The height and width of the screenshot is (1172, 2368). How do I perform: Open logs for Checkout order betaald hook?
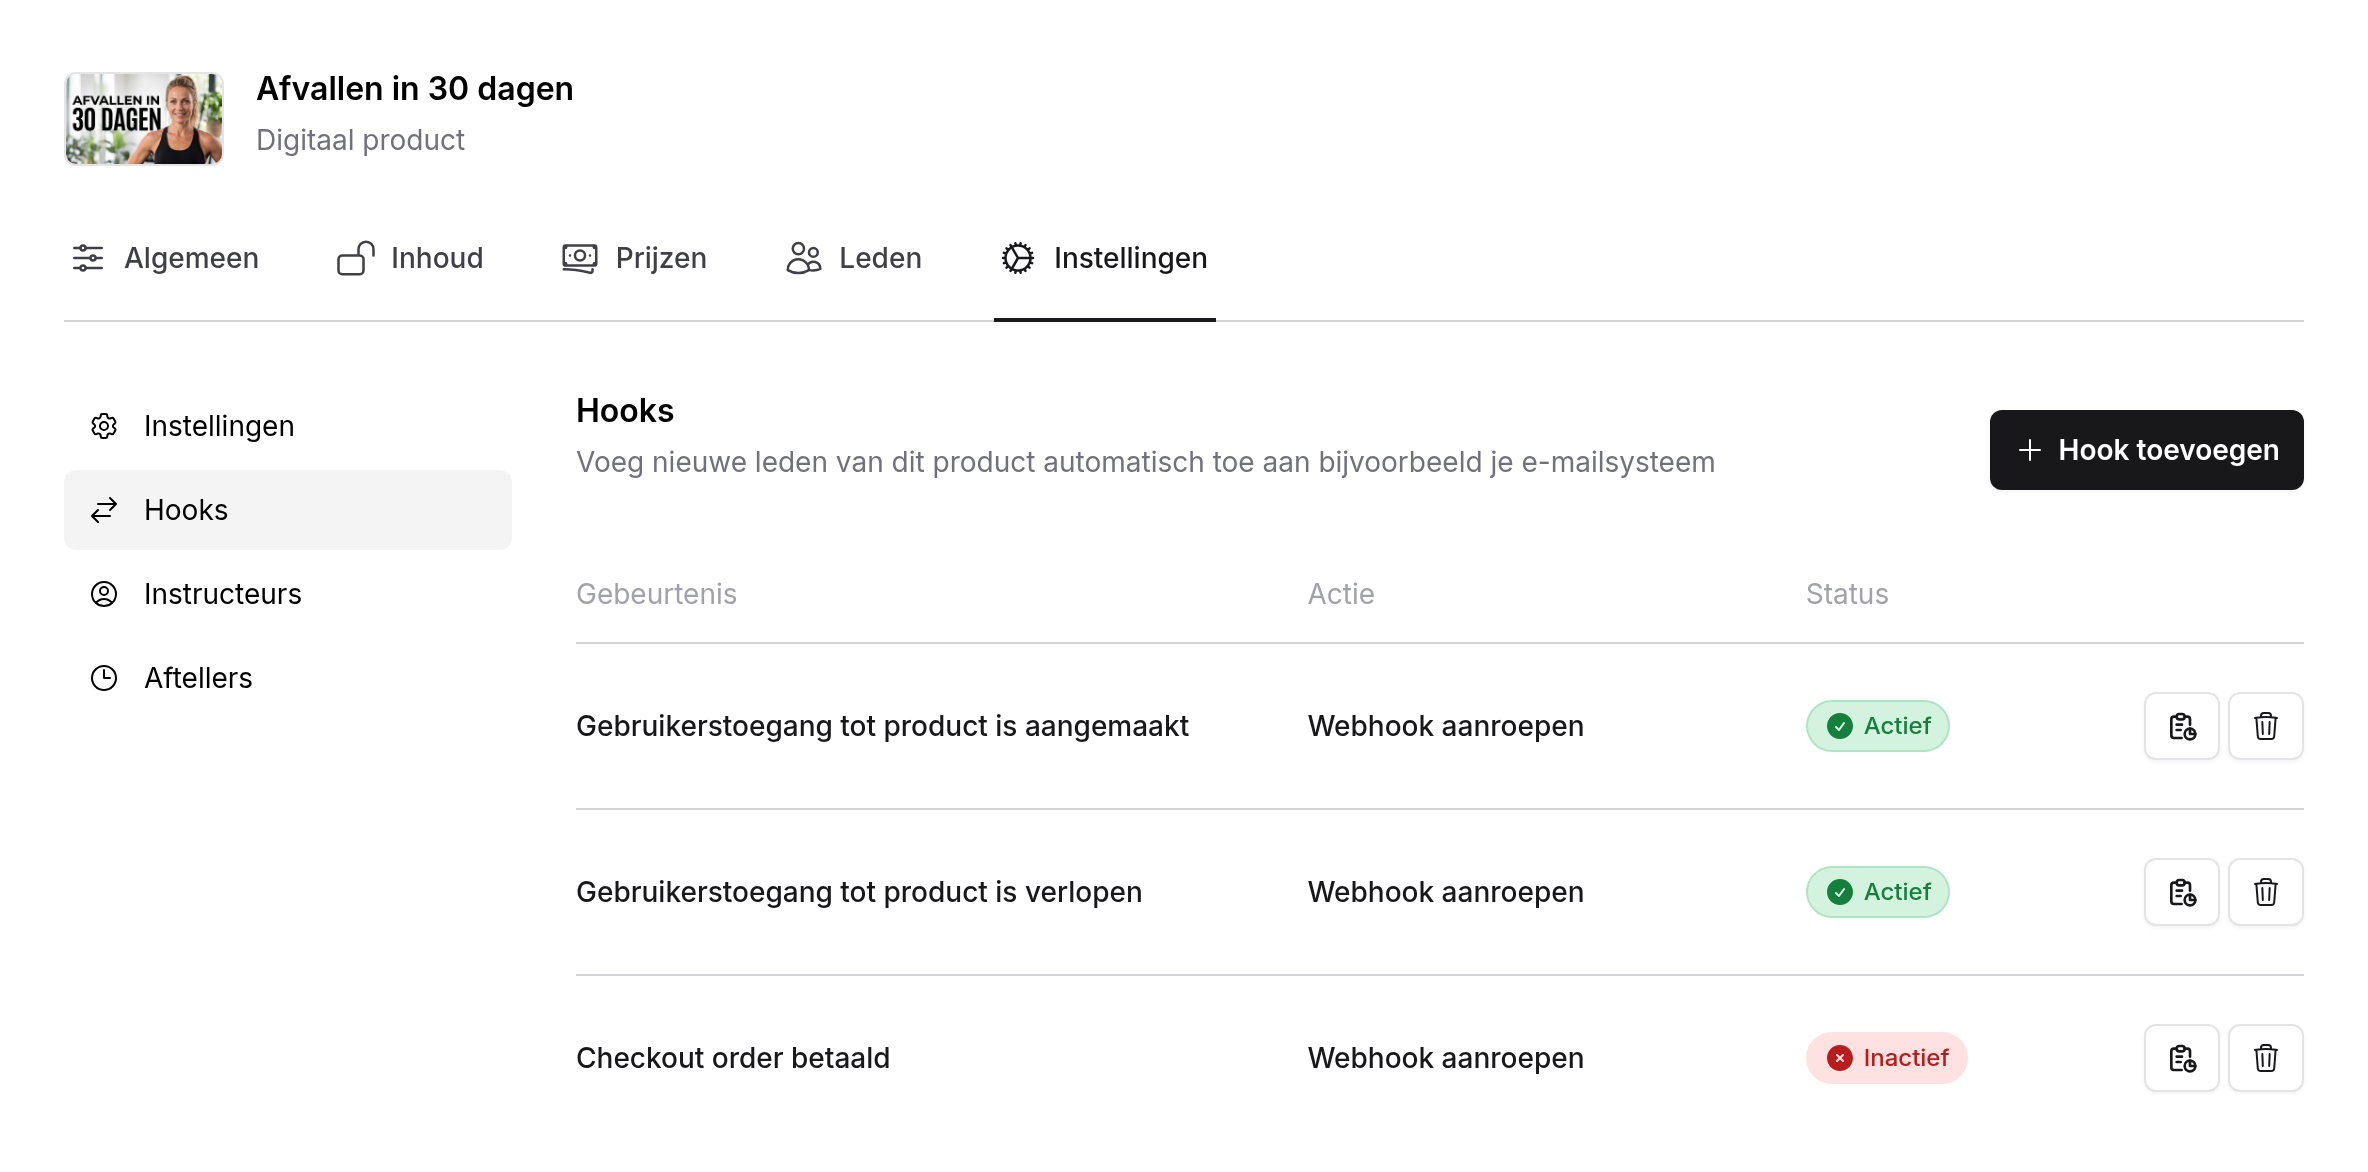2181,1058
